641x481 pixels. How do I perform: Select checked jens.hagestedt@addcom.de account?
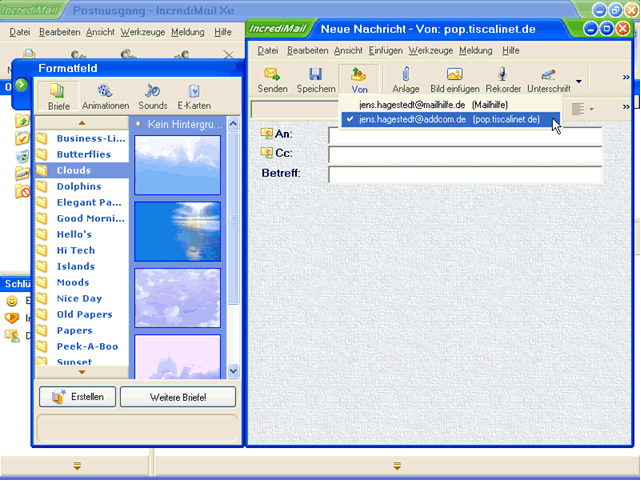[450, 120]
